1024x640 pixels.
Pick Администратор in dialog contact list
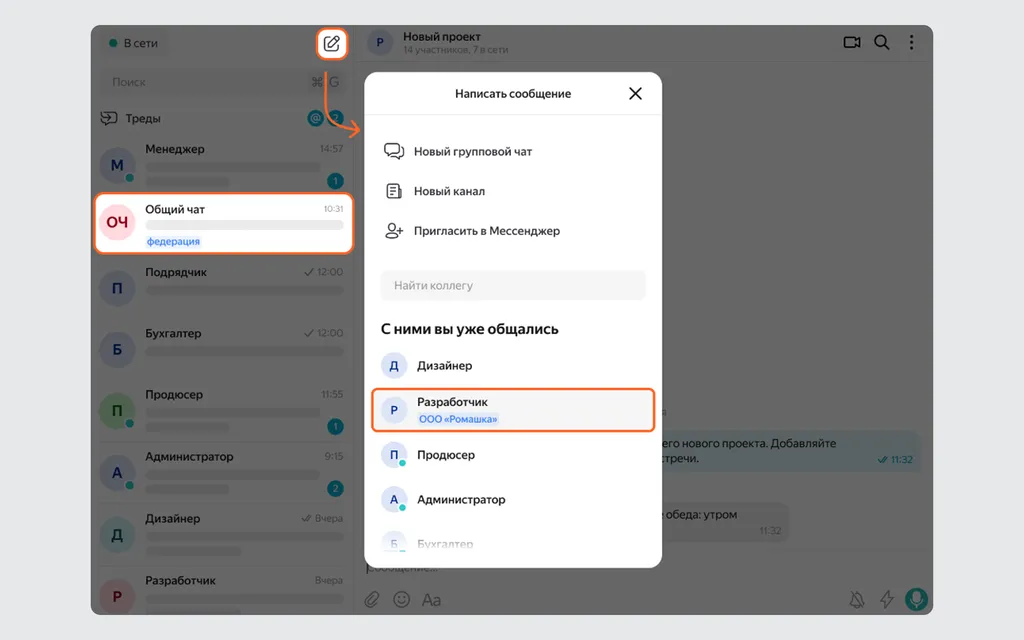[x=513, y=500]
